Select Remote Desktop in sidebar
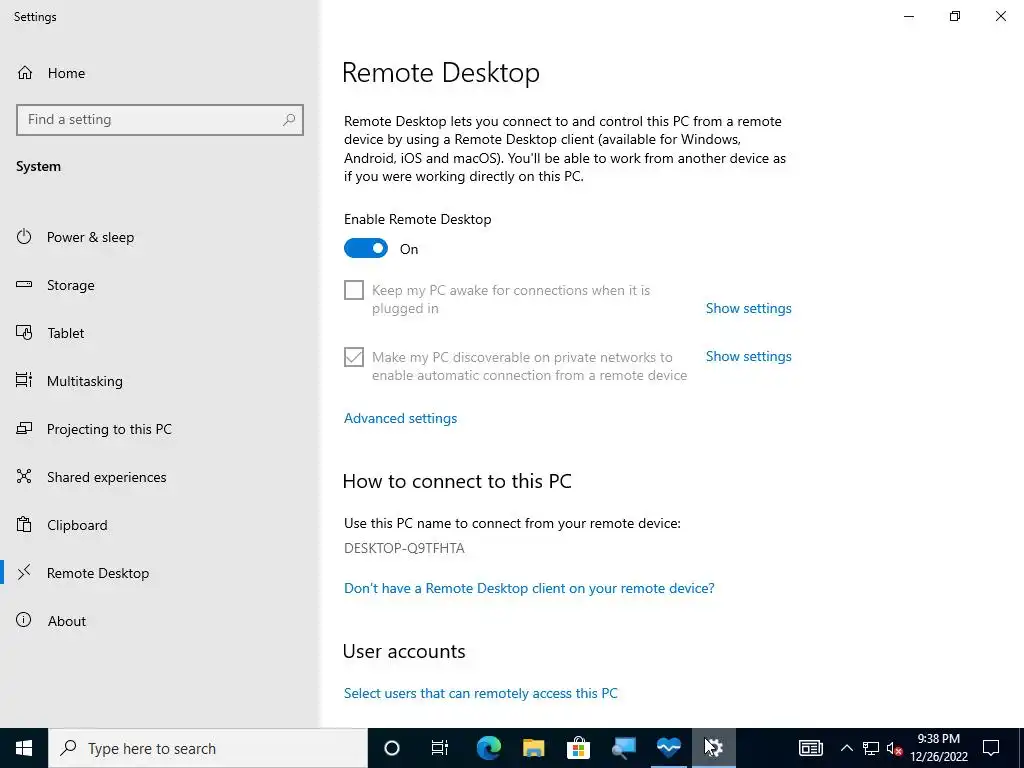The height and width of the screenshot is (768, 1024). coord(98,573)
